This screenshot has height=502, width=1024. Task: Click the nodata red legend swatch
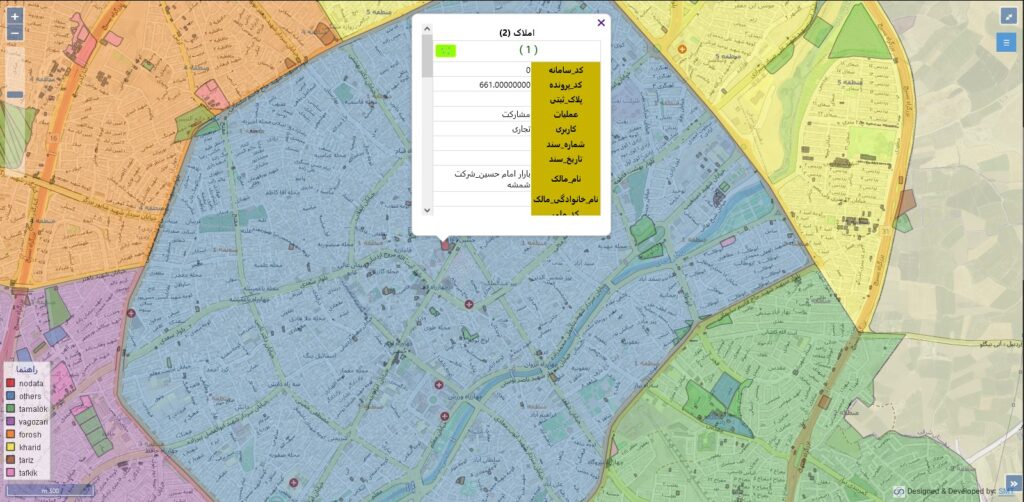click(x=11, y=383)
